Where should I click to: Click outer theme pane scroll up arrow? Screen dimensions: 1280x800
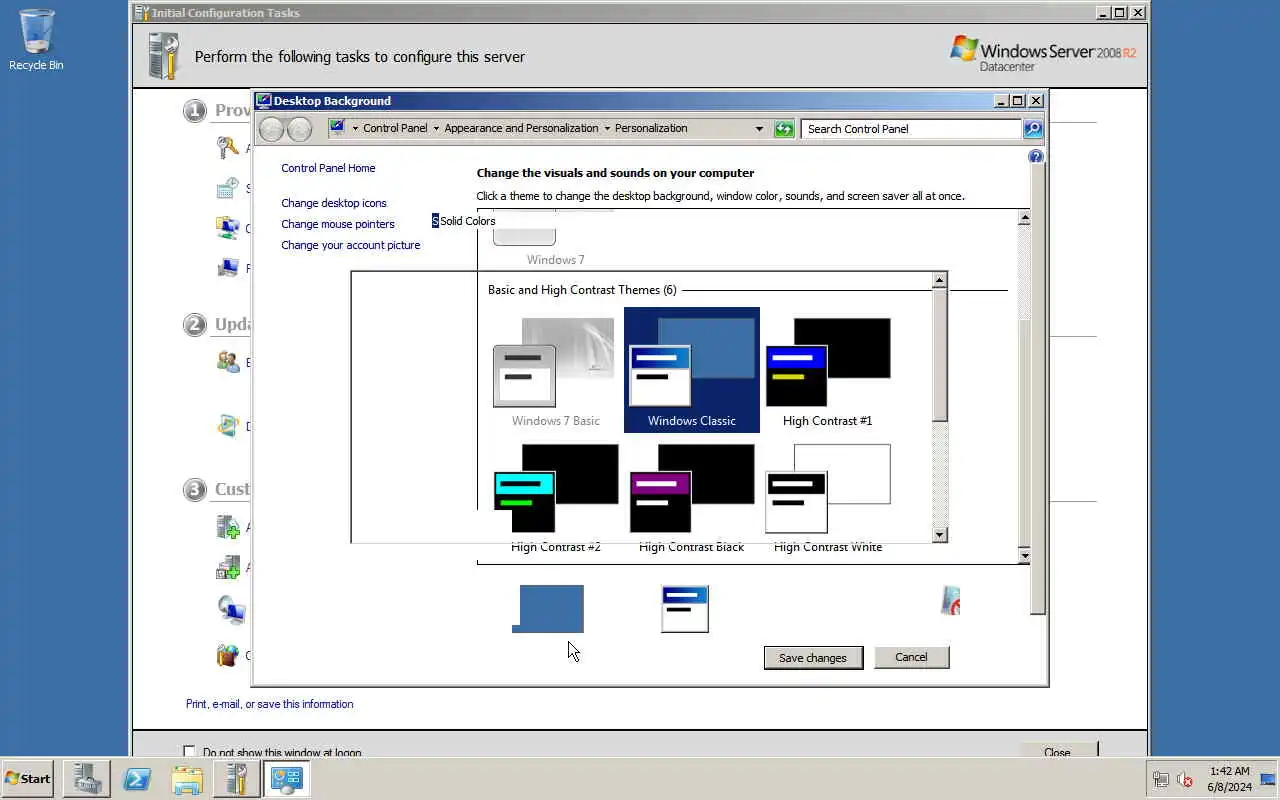tap(1024, 218)
